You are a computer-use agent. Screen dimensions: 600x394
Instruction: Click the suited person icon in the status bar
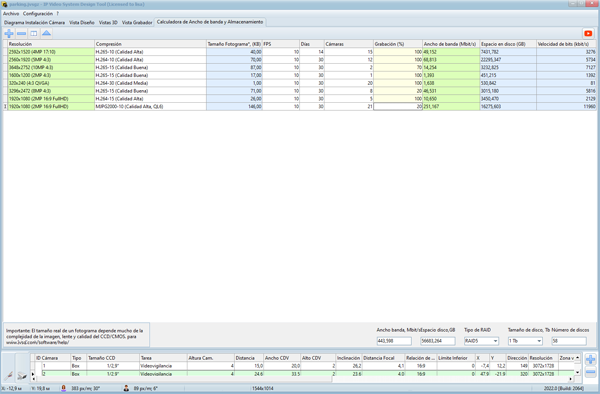(126, 388)
